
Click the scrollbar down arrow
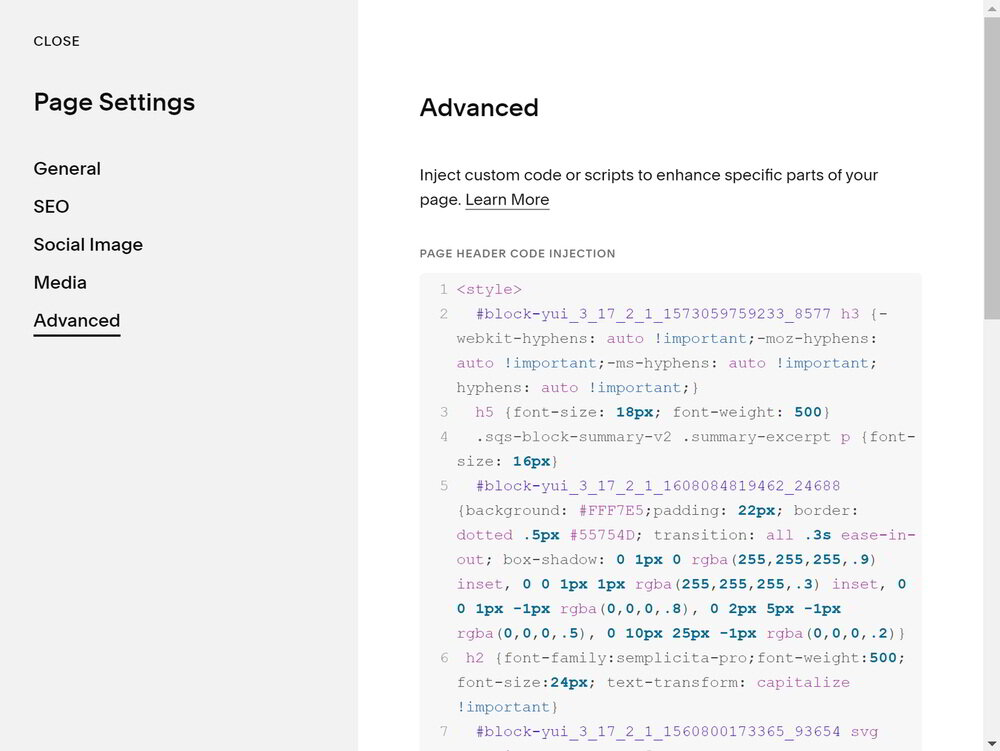coord(992,743)
